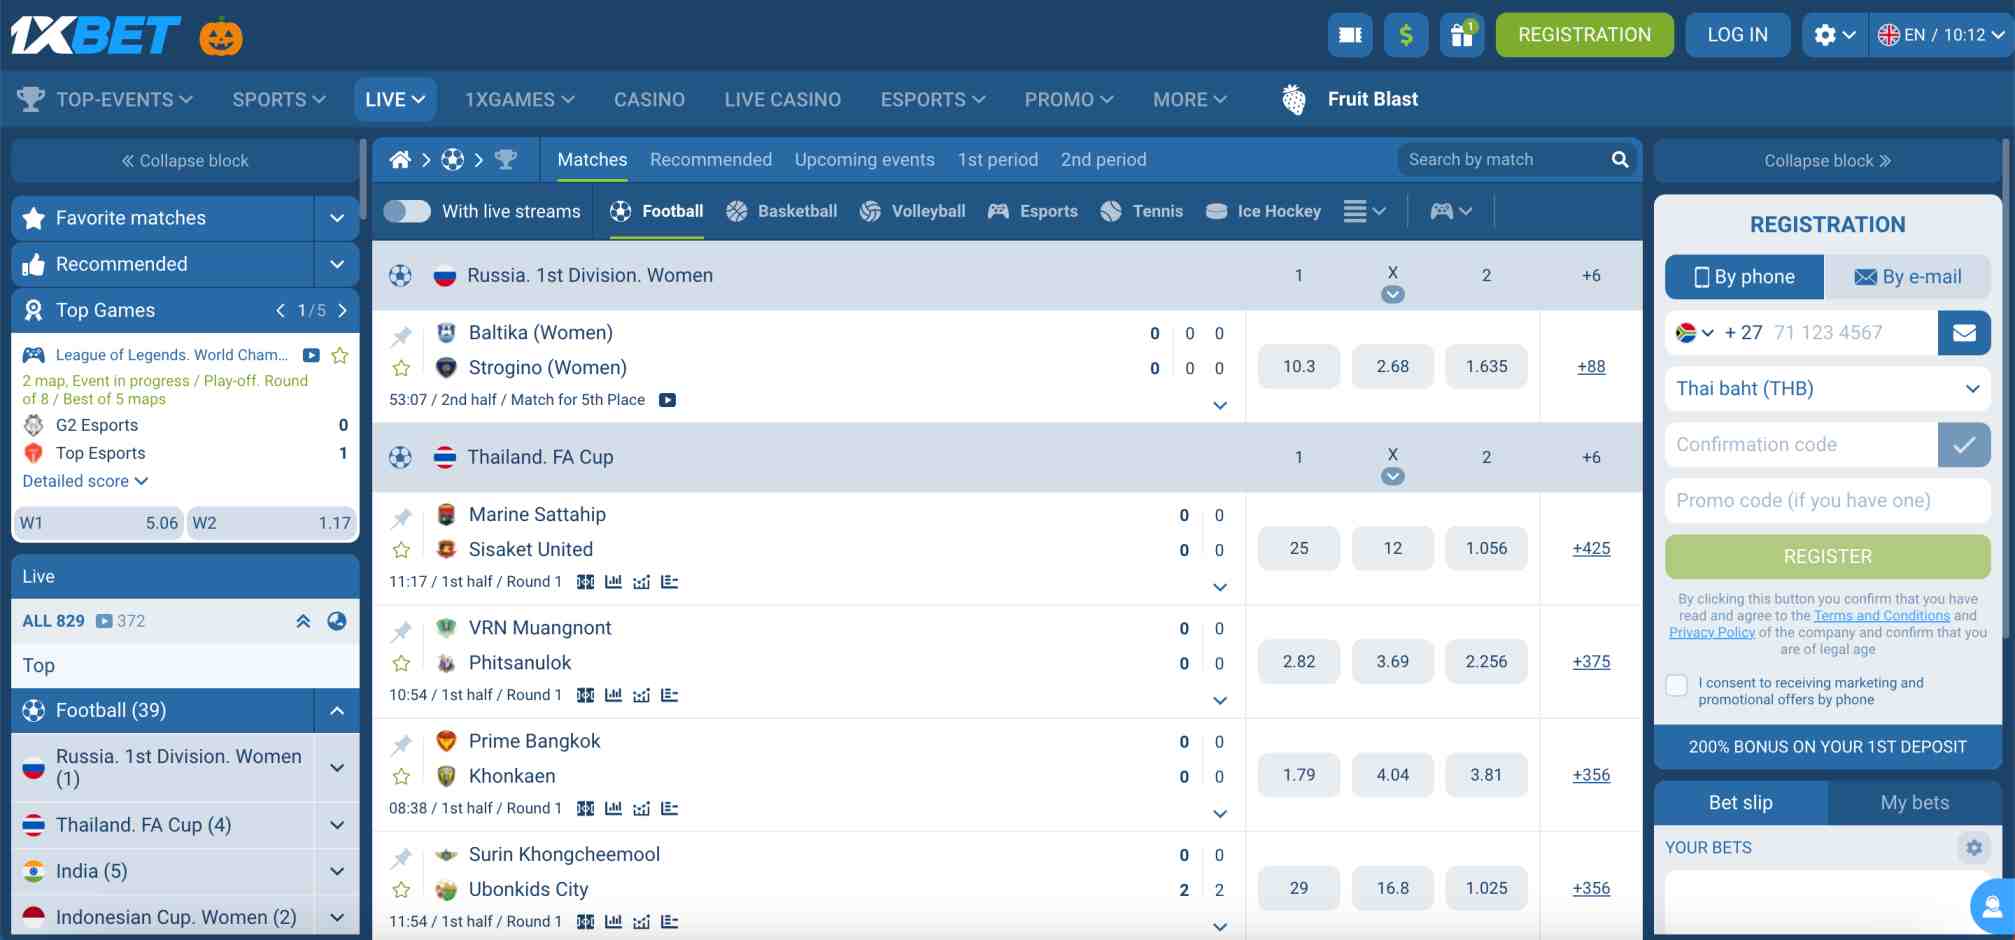Pin the Baltika vs Strogino match
Image resolution: width=2015 pixels, height=940 pixels.
click(x=402, y=334)
